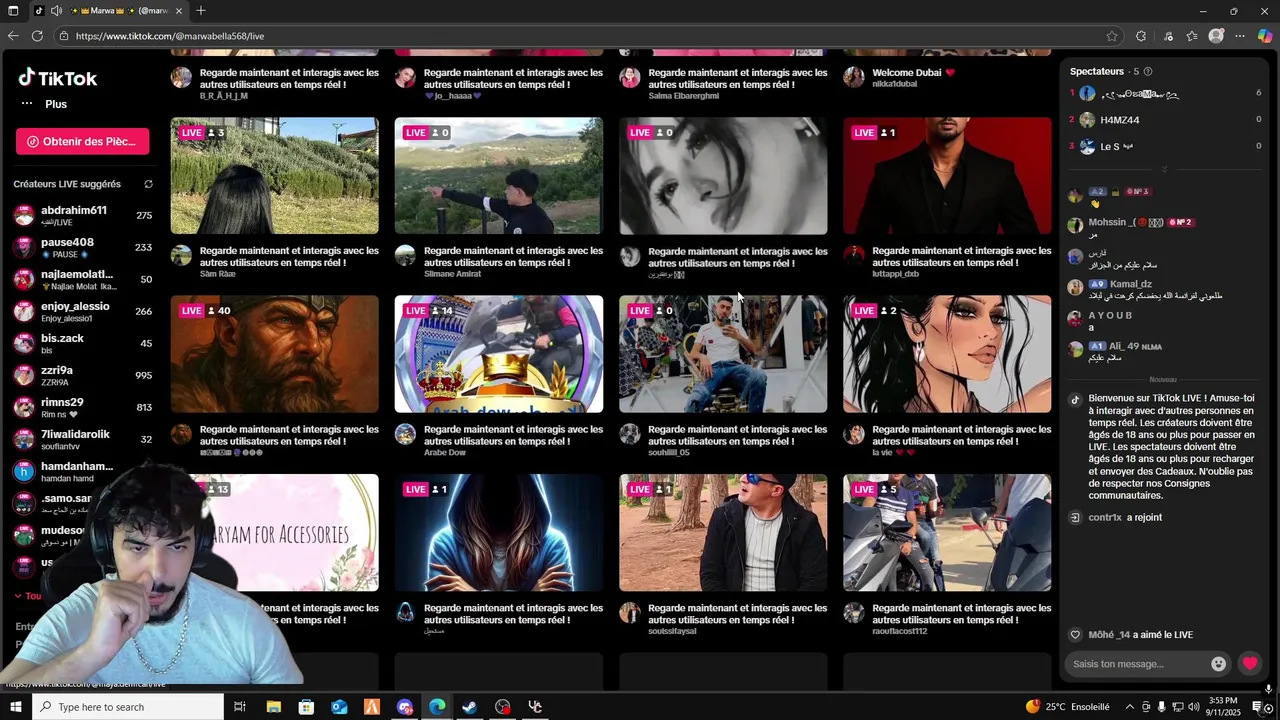Open Steam from the taskbar
The image size is (1280, 720).
470,707
